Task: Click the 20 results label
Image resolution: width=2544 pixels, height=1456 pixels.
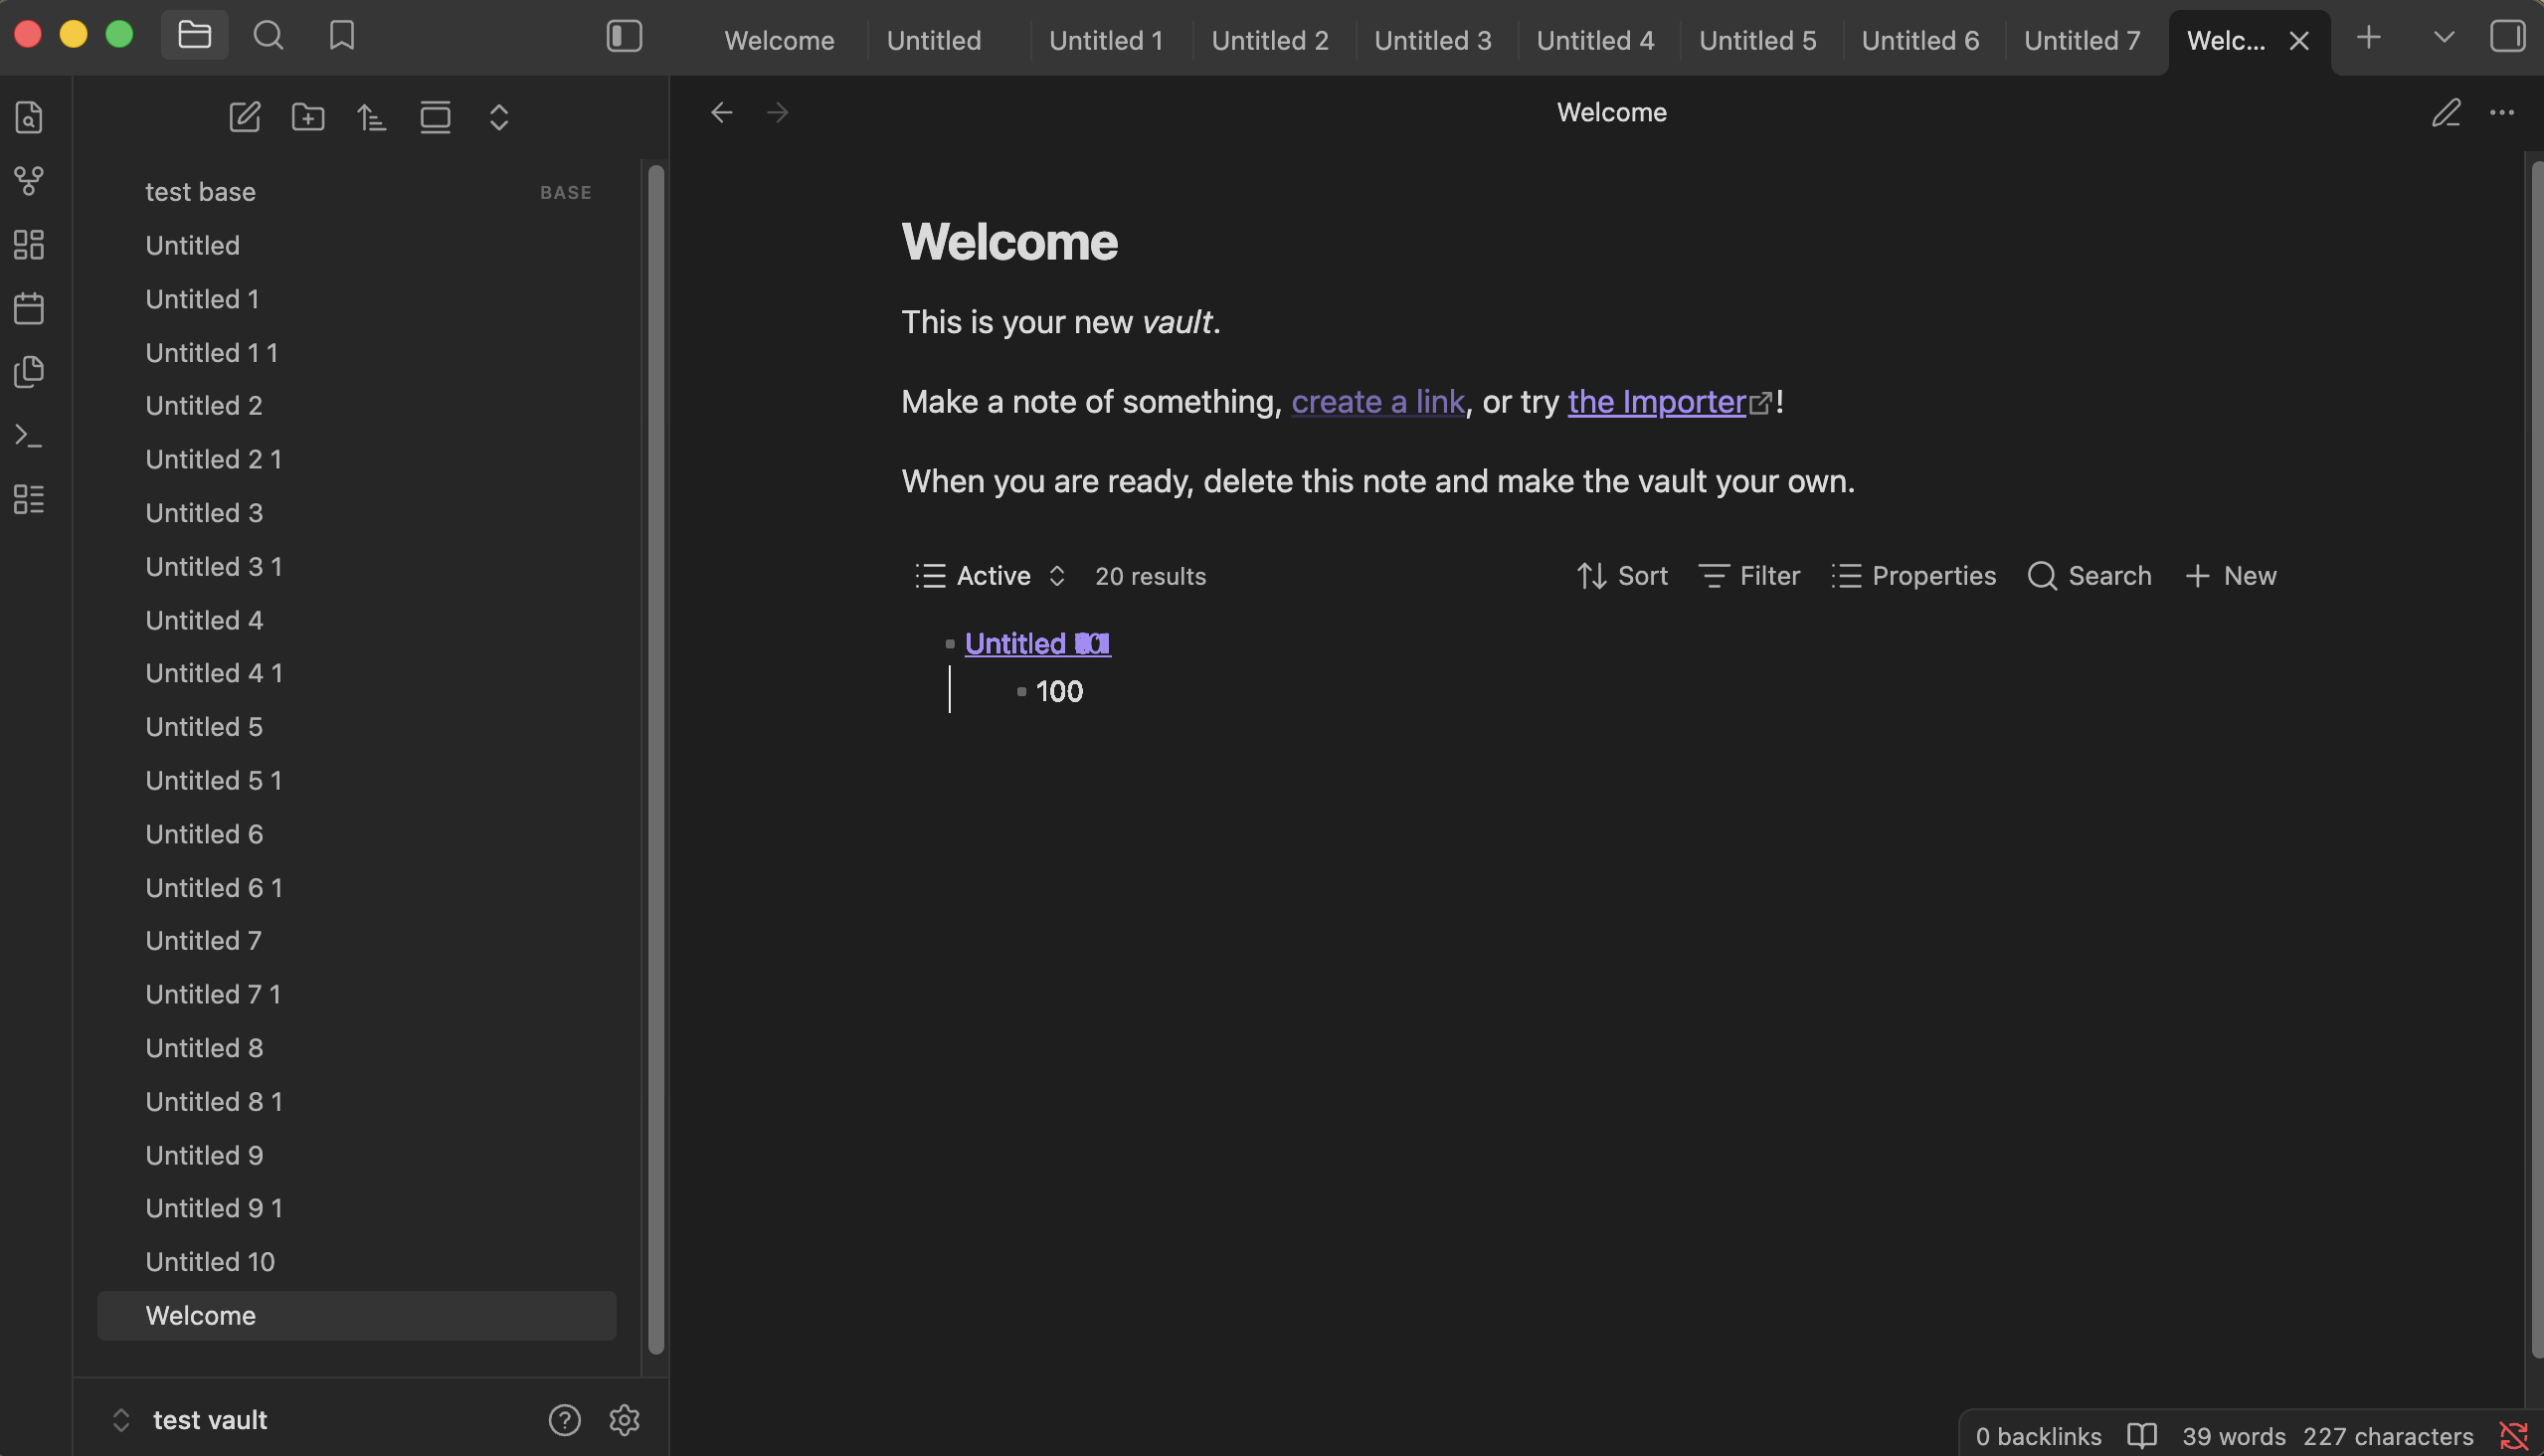Action: pyautogui.click(x=1150, y=576)
